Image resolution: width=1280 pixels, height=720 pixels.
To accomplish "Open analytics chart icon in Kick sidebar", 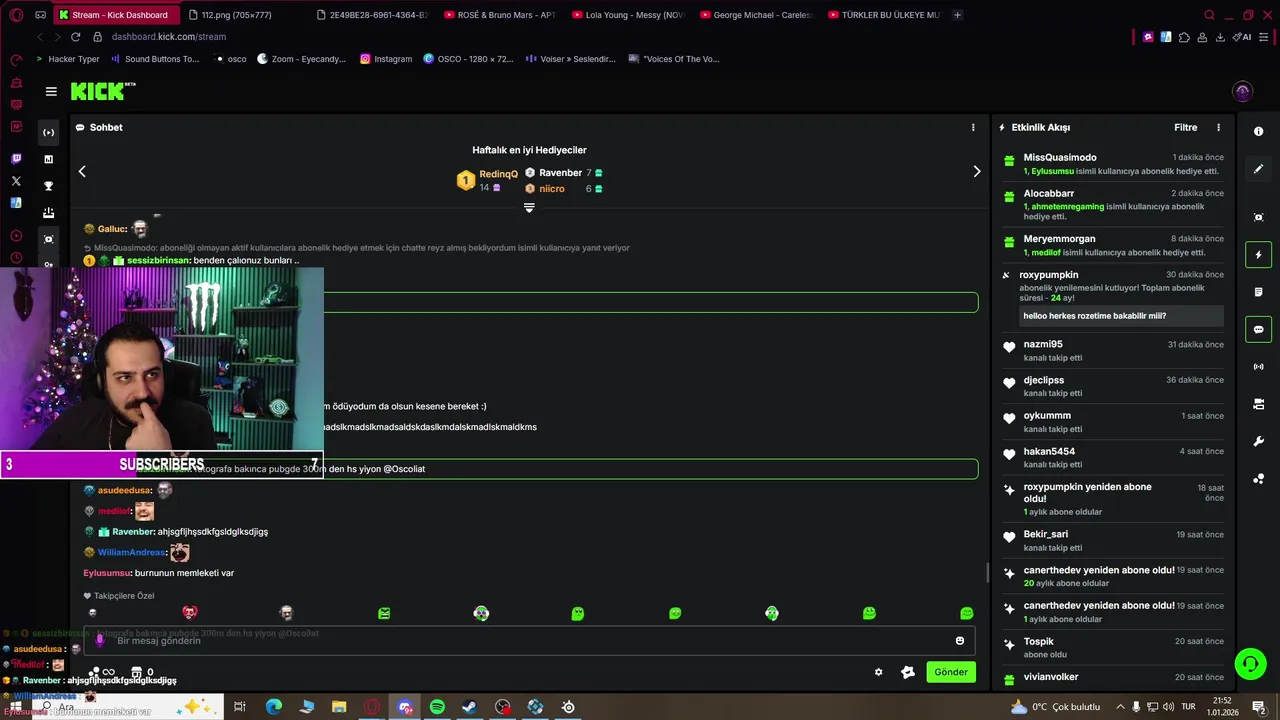I will pos(48,159).
